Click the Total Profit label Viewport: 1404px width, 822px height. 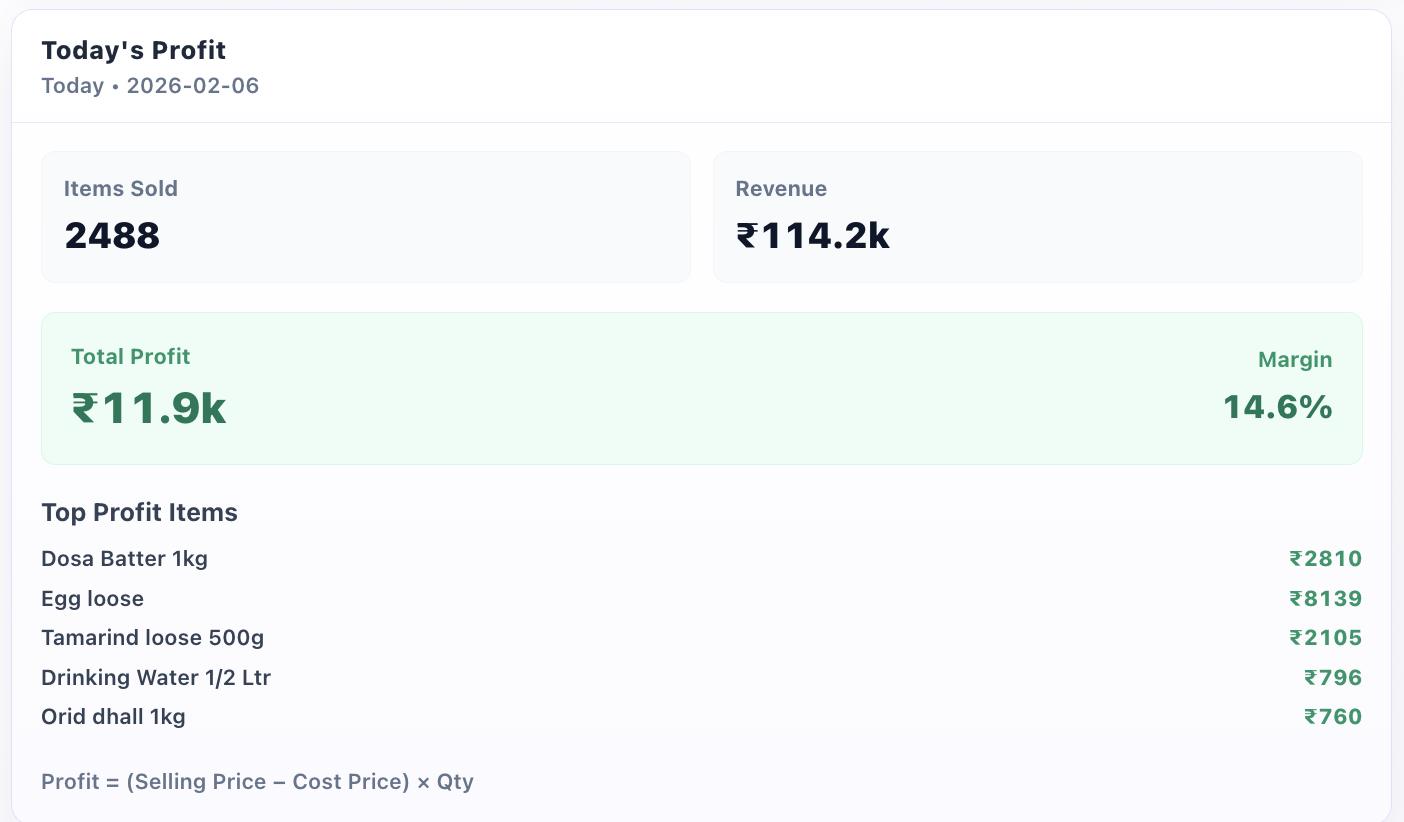coord(130,357)
